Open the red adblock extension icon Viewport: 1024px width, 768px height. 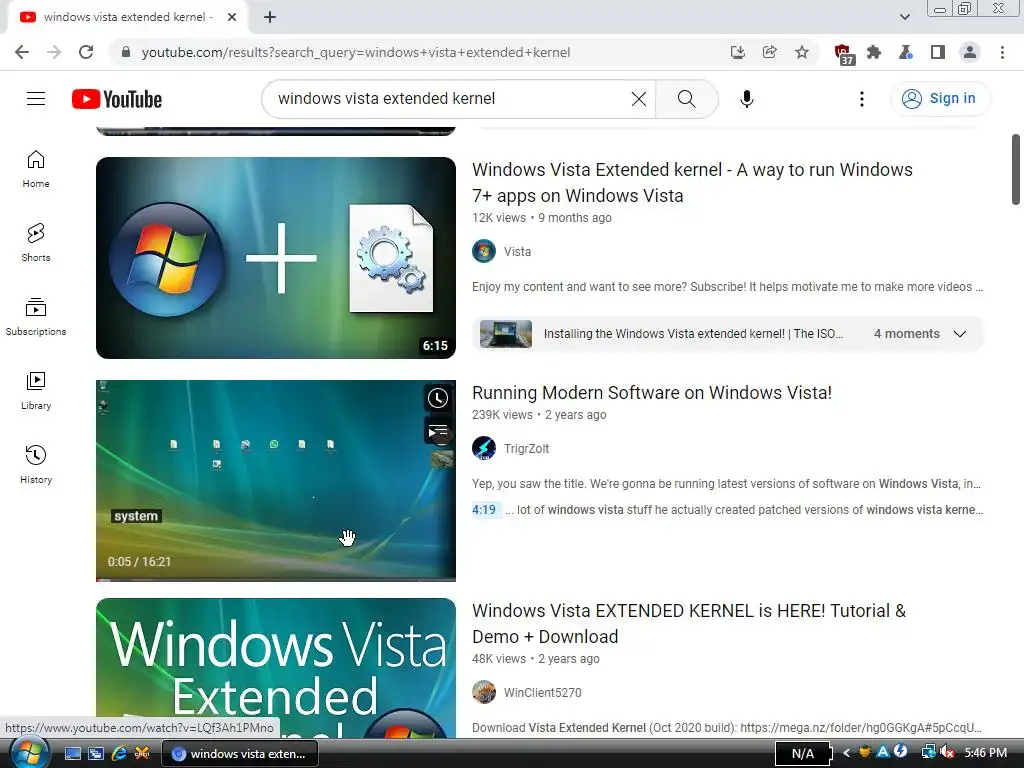tap(843, 54)
